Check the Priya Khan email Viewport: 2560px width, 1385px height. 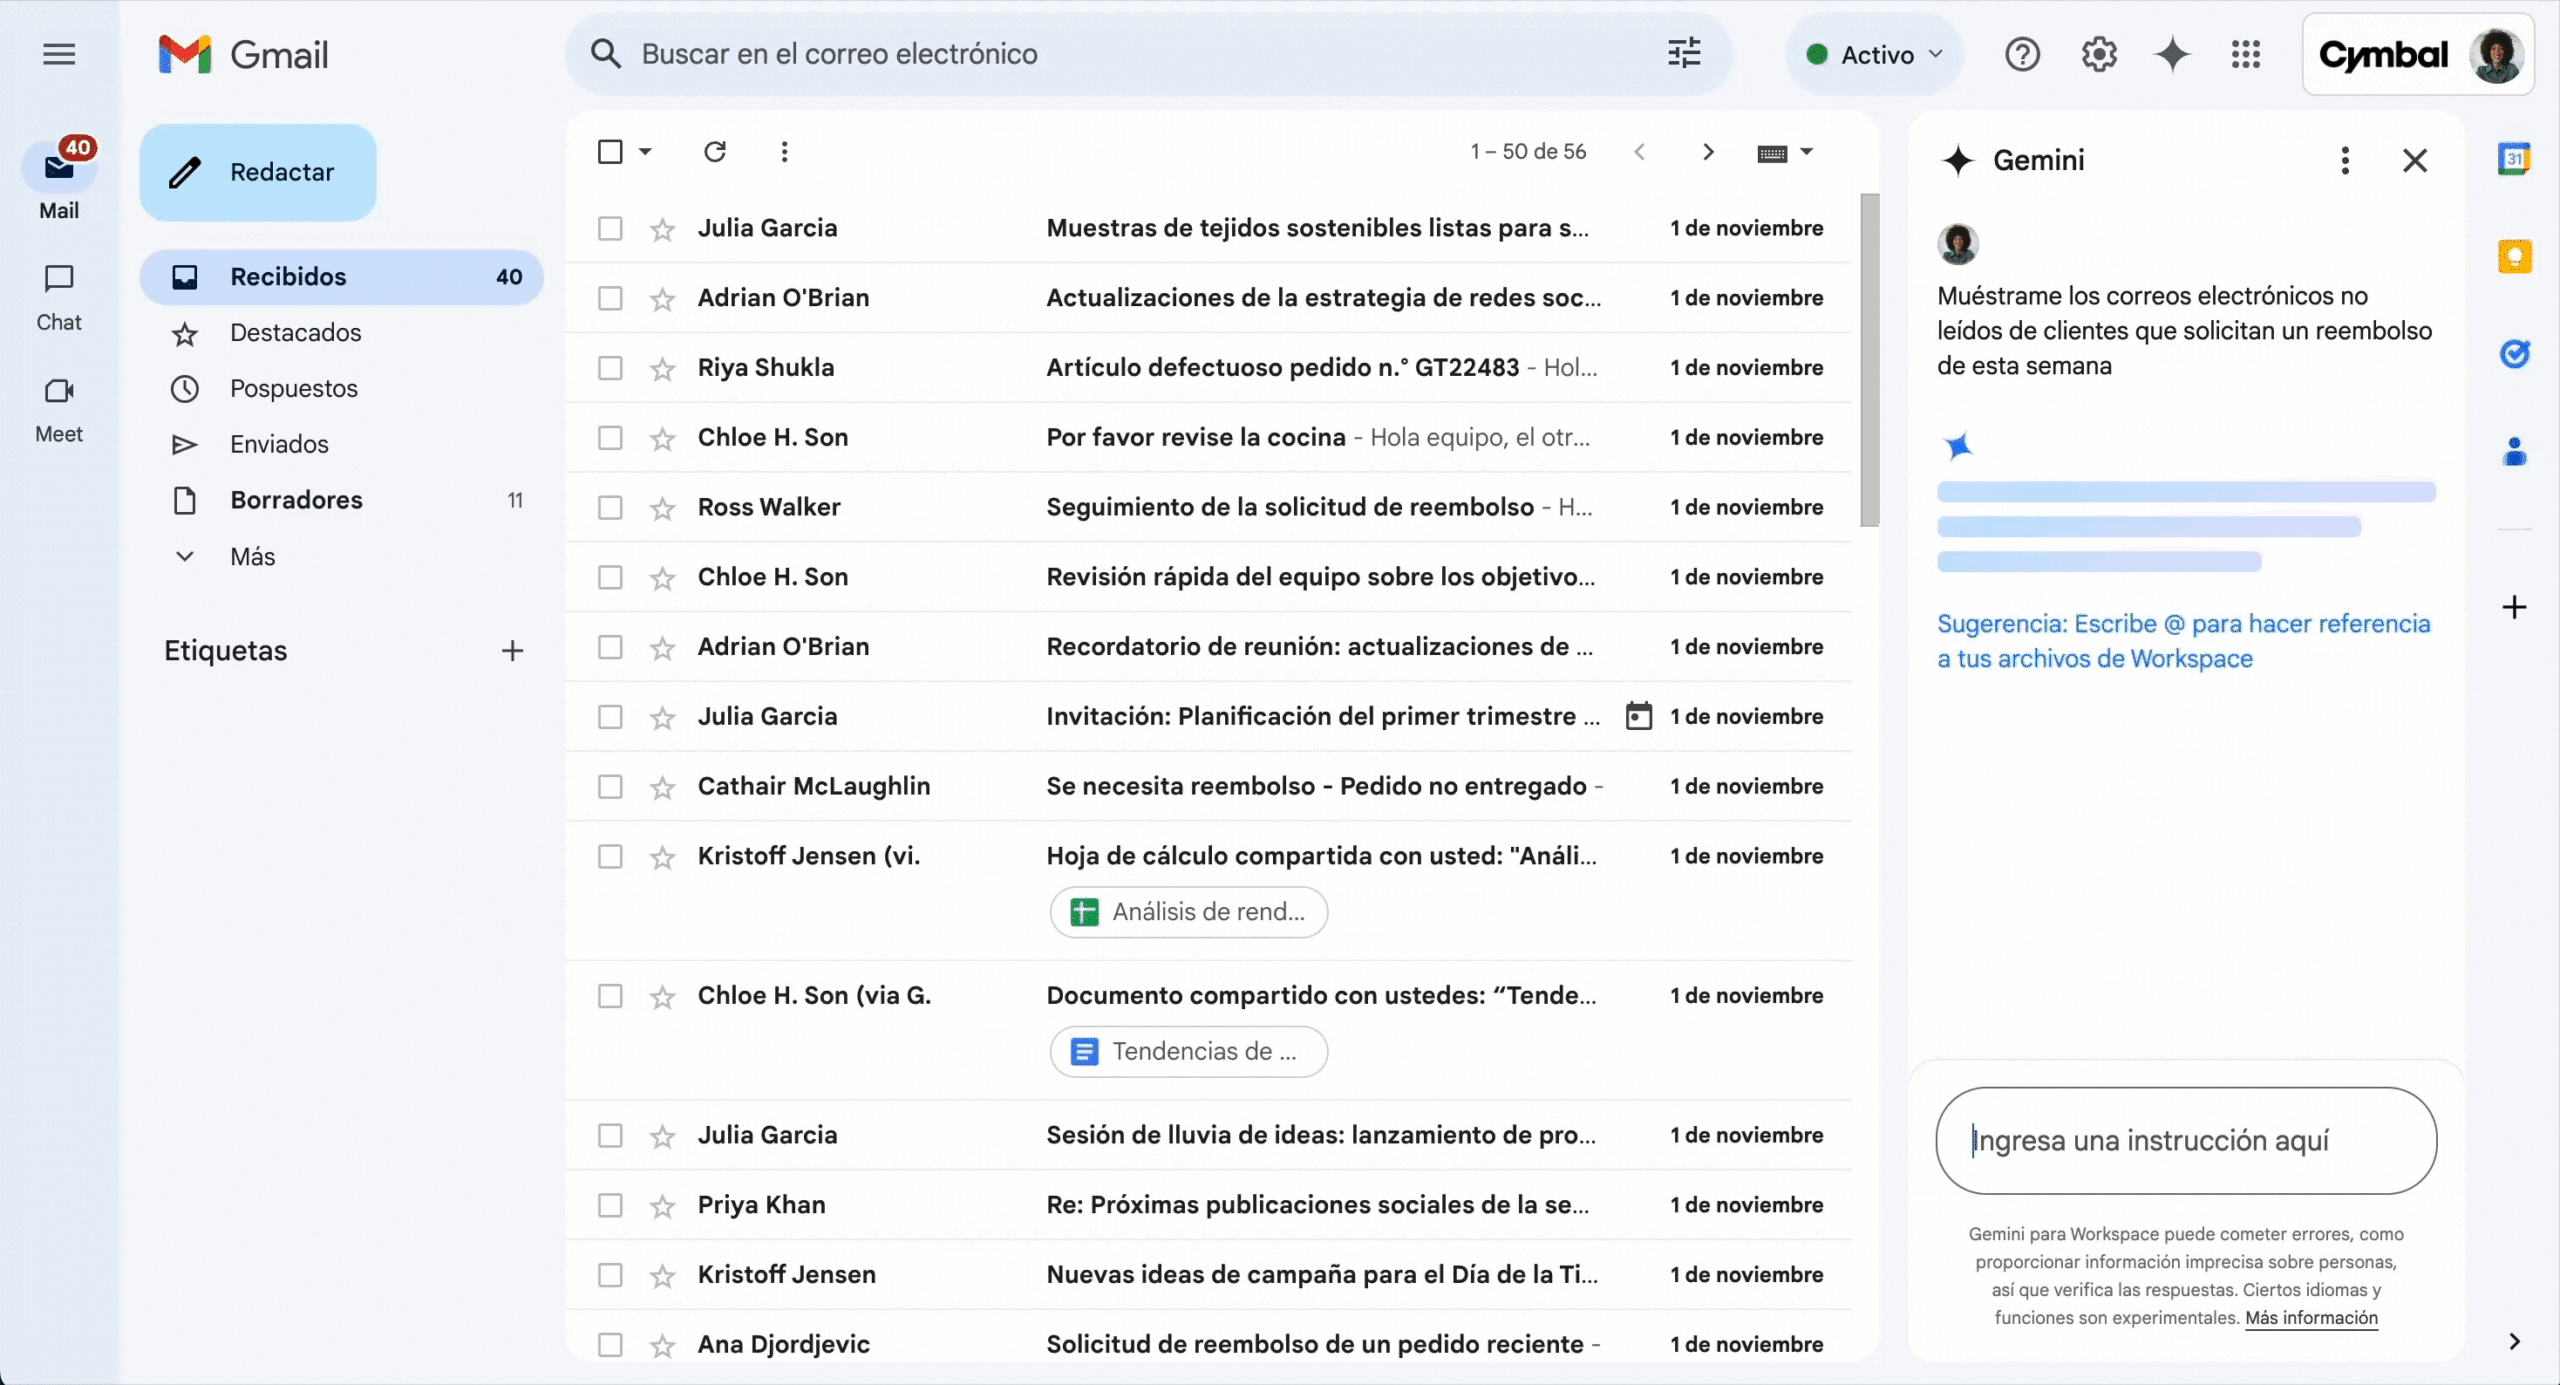click(610, 1206)
